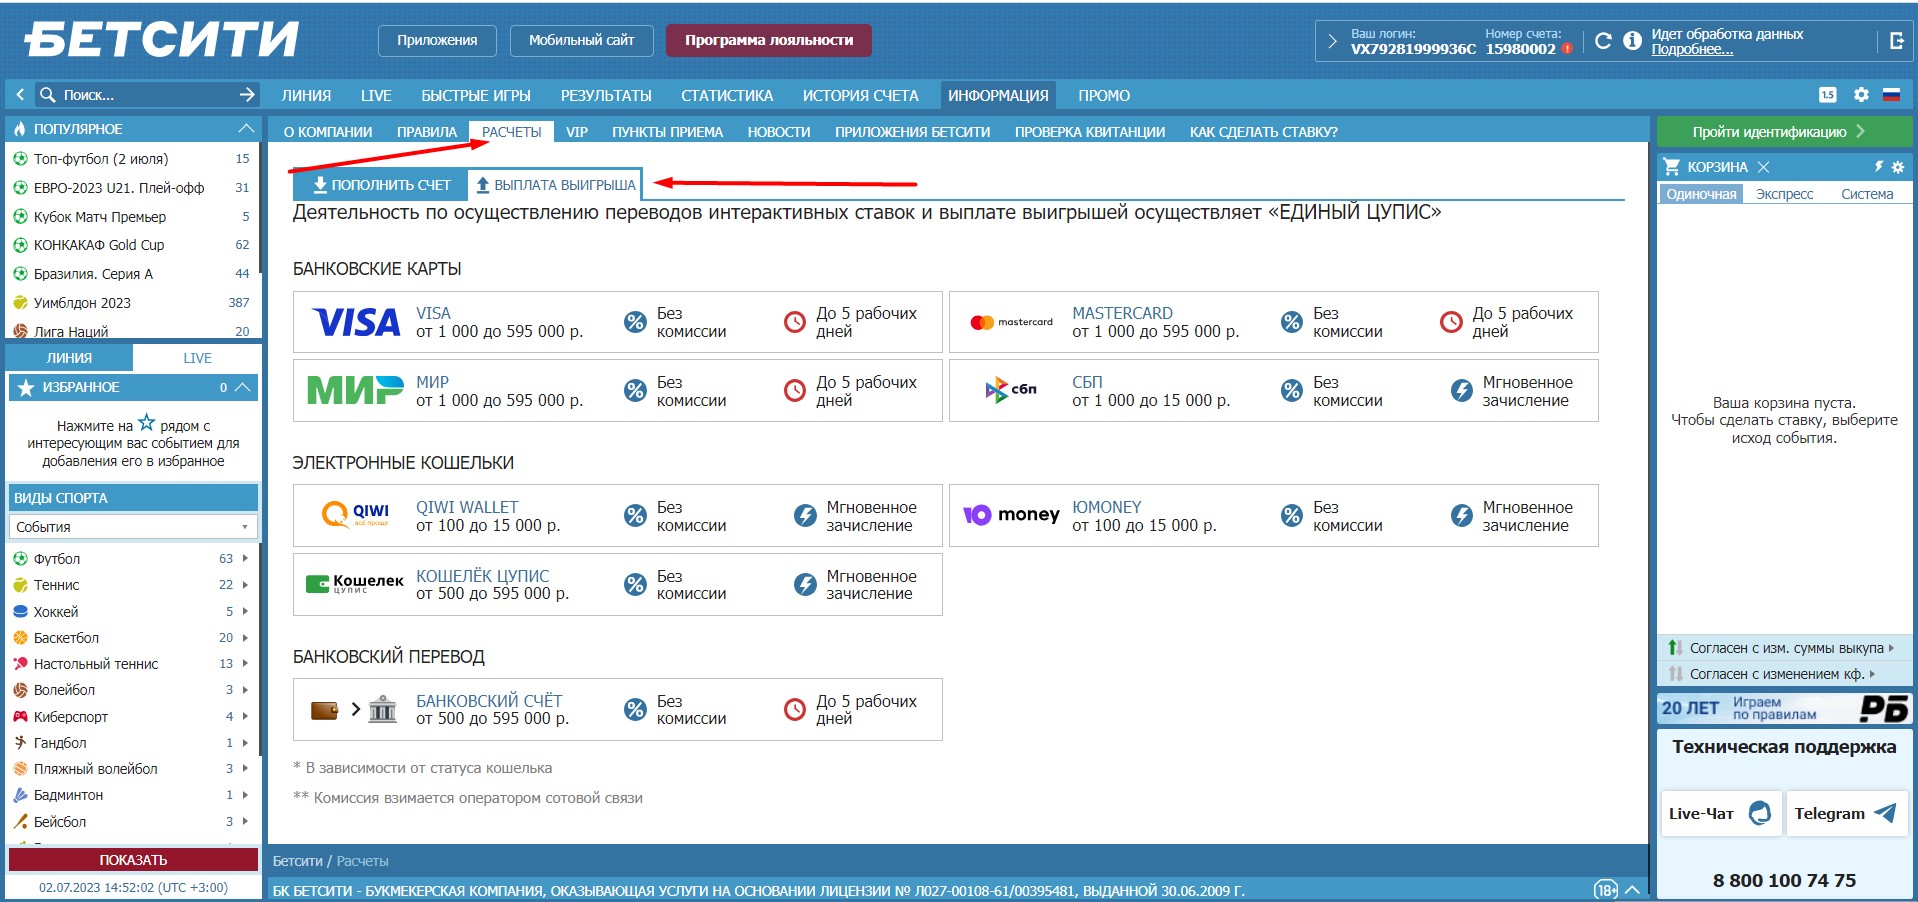
Task: Open the События dropdown in sports list
Action: tap(132, 527)
